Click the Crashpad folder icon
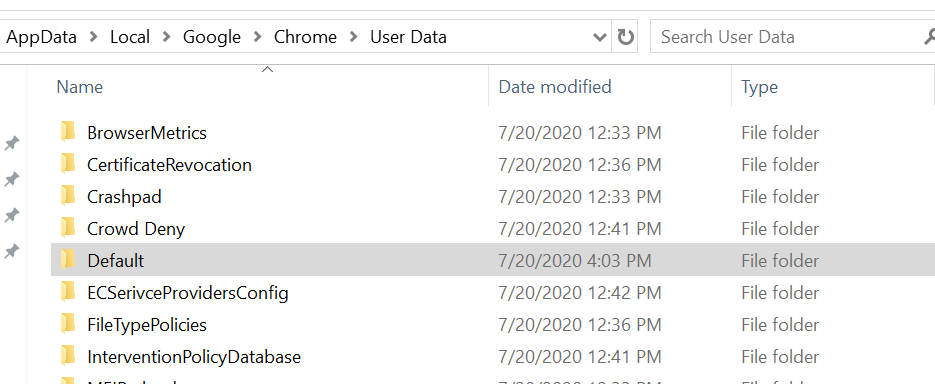The height and width of the screenshot is (384, 935). coord(69,196)
